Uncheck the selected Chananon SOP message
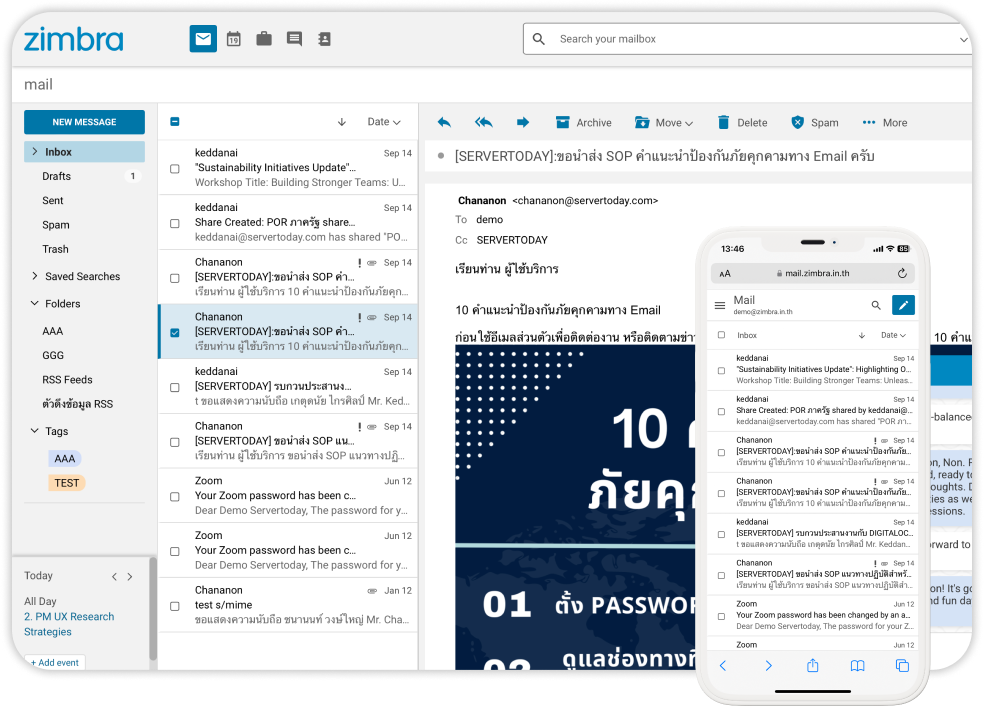The height and width of the screenshot is (706, 984). pyautogui.click(x=175, y=333)
